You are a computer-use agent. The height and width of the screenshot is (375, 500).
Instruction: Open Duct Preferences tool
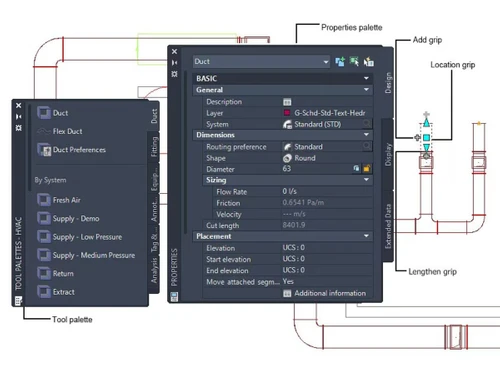[x=71, y=150]
